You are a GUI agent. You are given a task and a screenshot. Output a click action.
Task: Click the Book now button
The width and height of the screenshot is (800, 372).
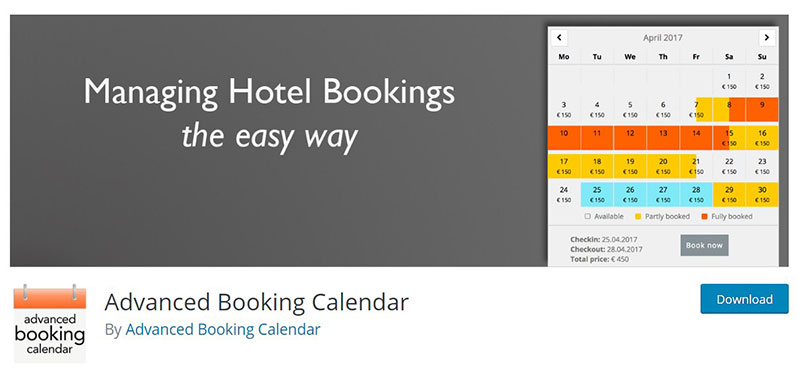pyautogui.click(x=704, y=245)
